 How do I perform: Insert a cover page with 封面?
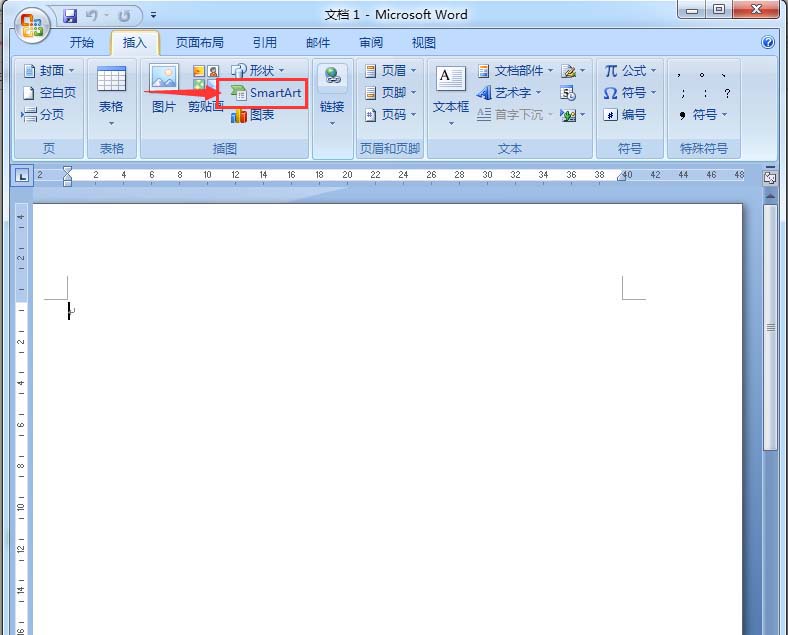[x=49, y=70]
